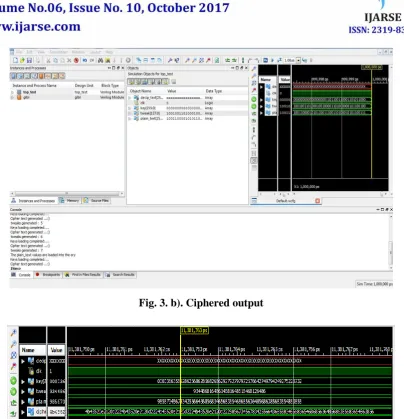This screenshot has height=419, width=404.
Task: Open the Find in Files Results tab
Action: click(83, 275)
